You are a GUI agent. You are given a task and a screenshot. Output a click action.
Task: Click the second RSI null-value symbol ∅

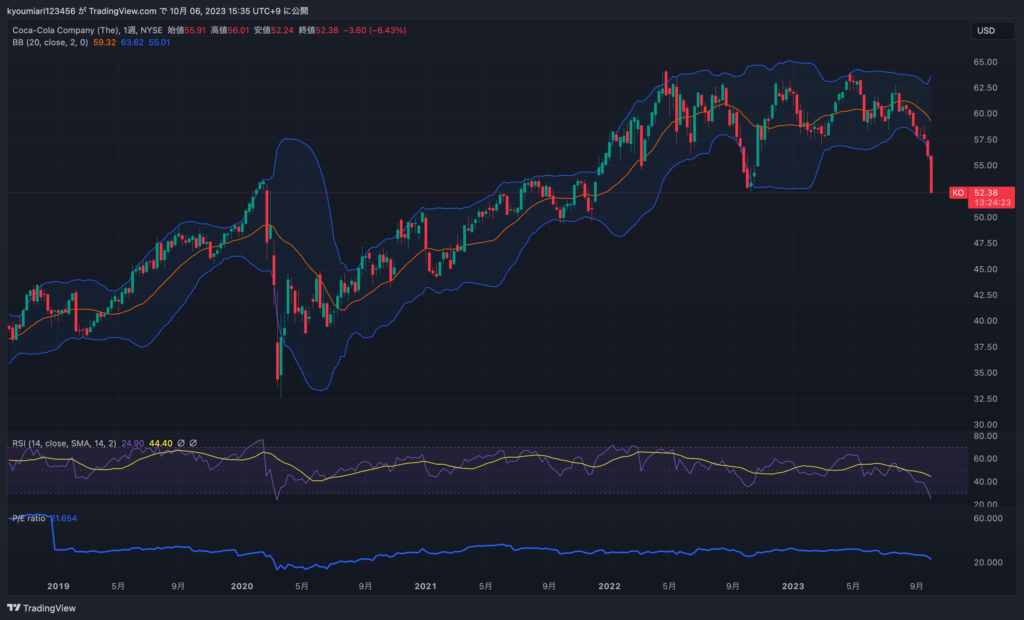tap(193, 443)
